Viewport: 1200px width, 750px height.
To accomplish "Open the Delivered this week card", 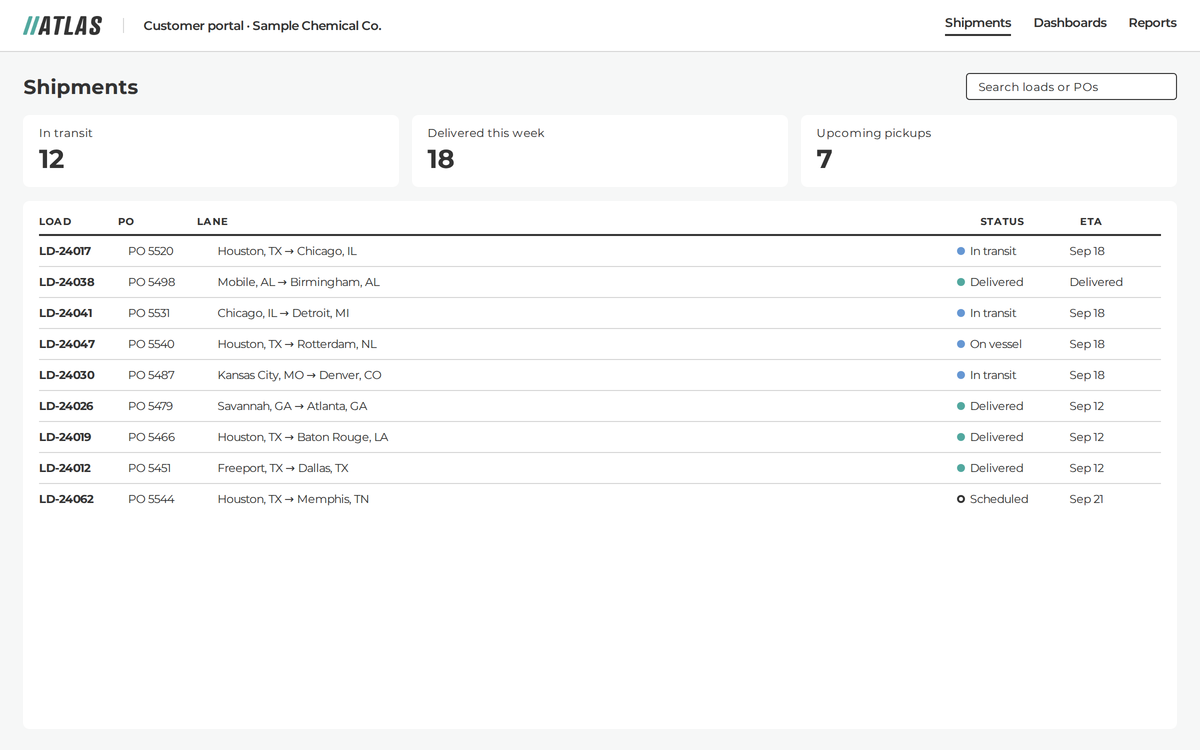I will pyautogui.click(x=600, y=151).
